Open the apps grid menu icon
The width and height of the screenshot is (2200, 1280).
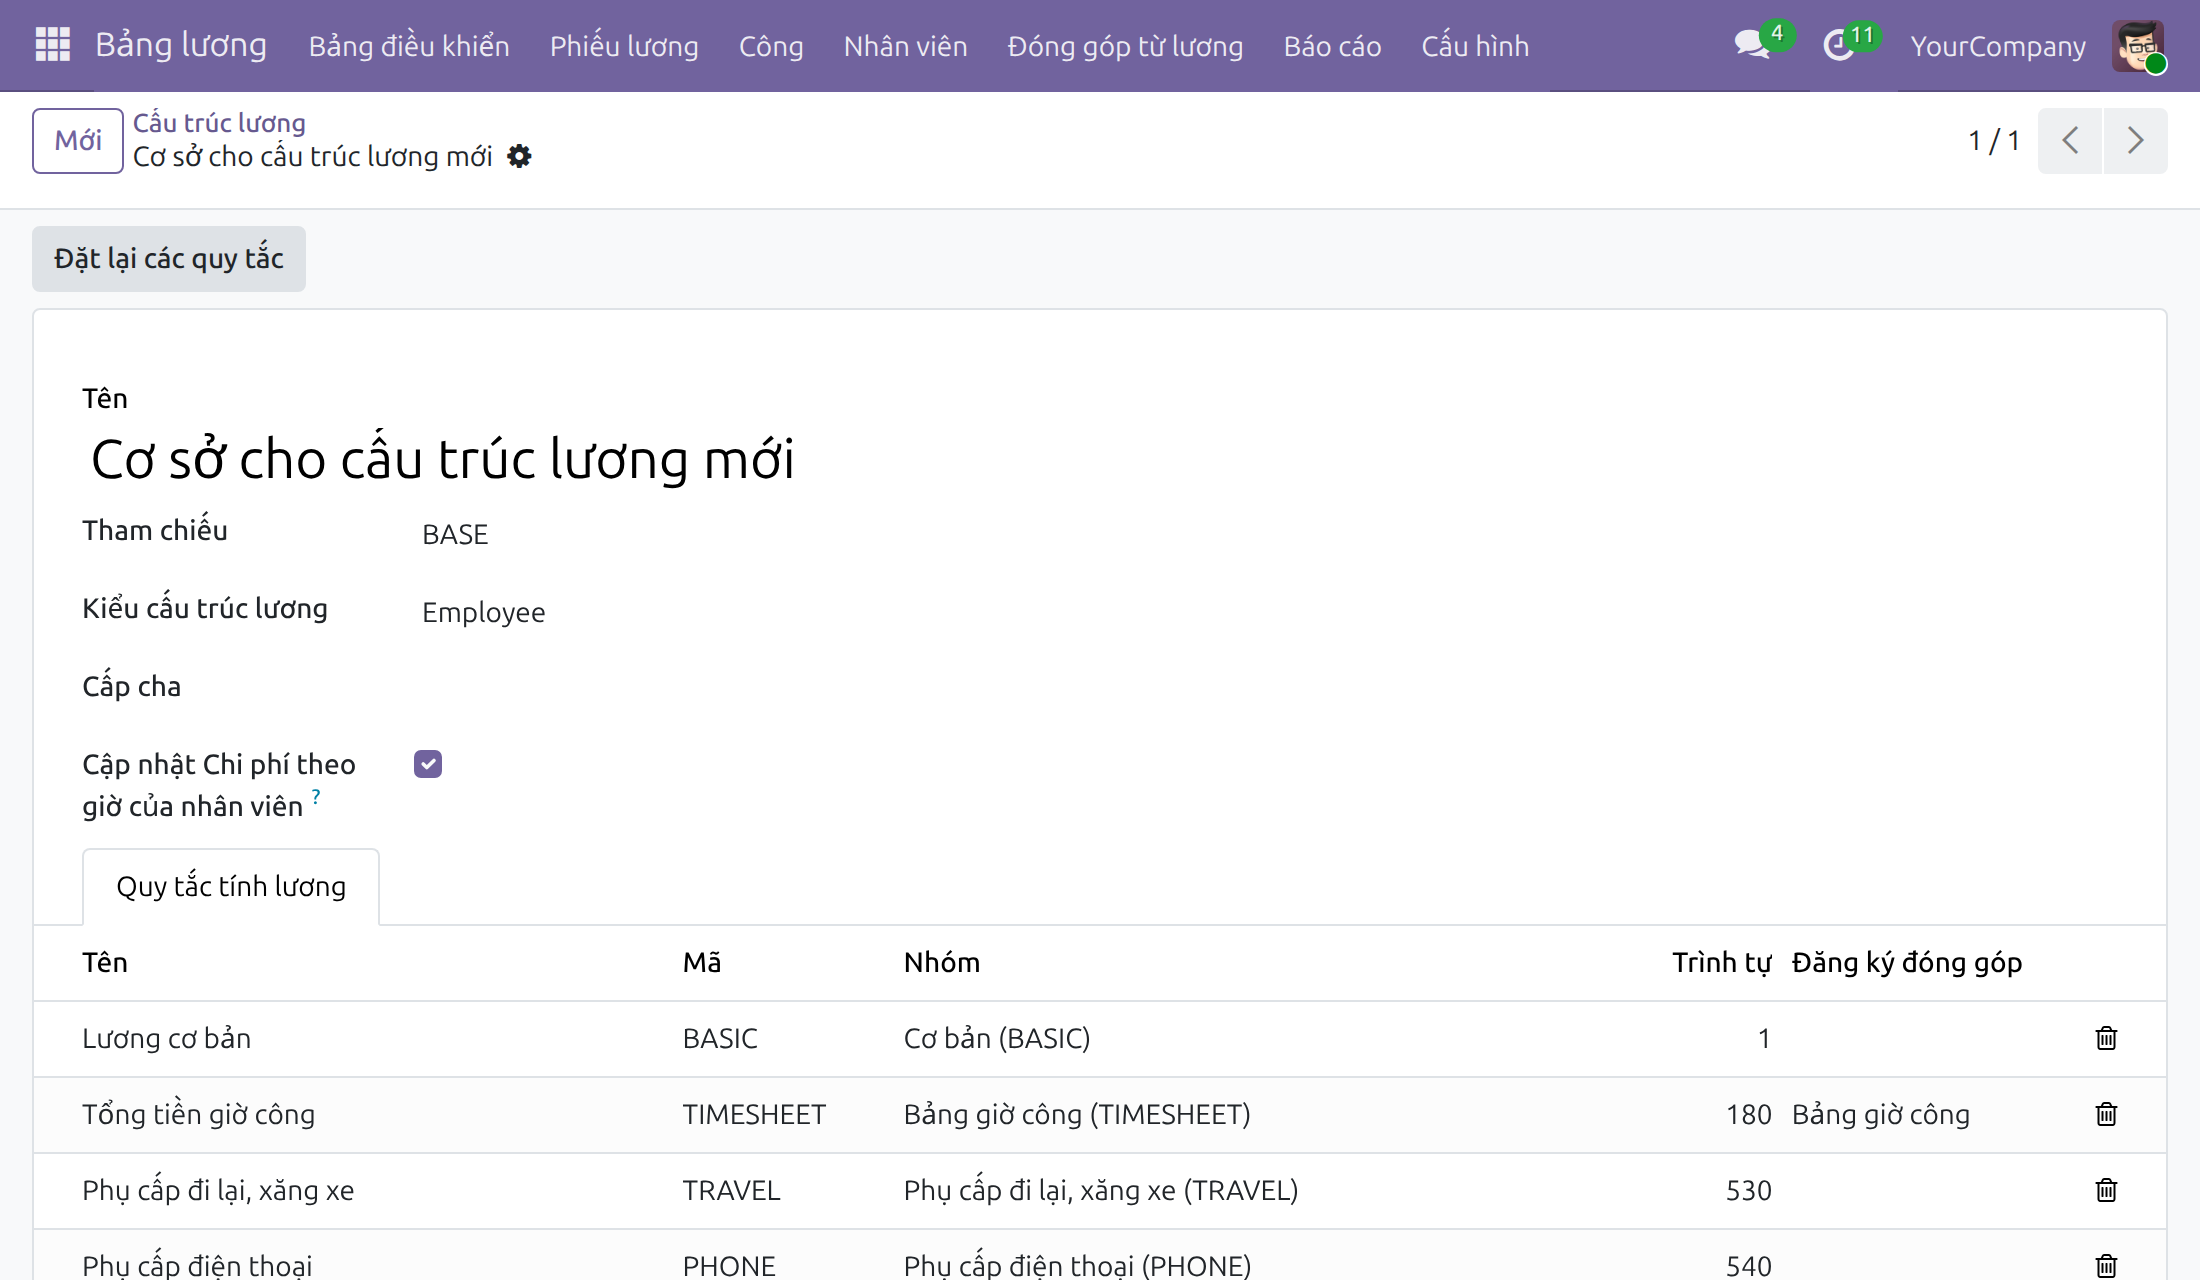(52, 45)
